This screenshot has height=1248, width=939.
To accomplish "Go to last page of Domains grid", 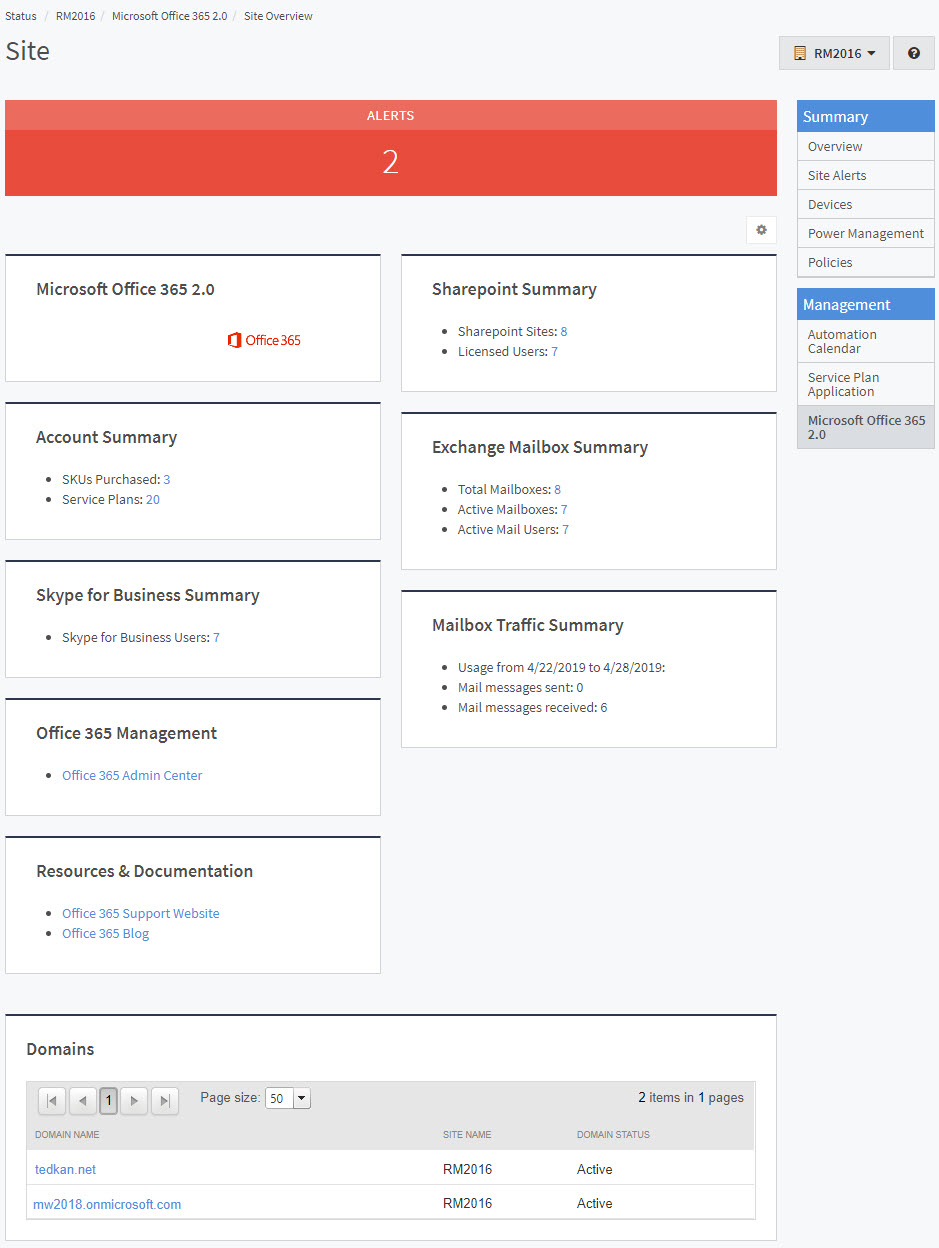I will click(x=164, y=1101).
